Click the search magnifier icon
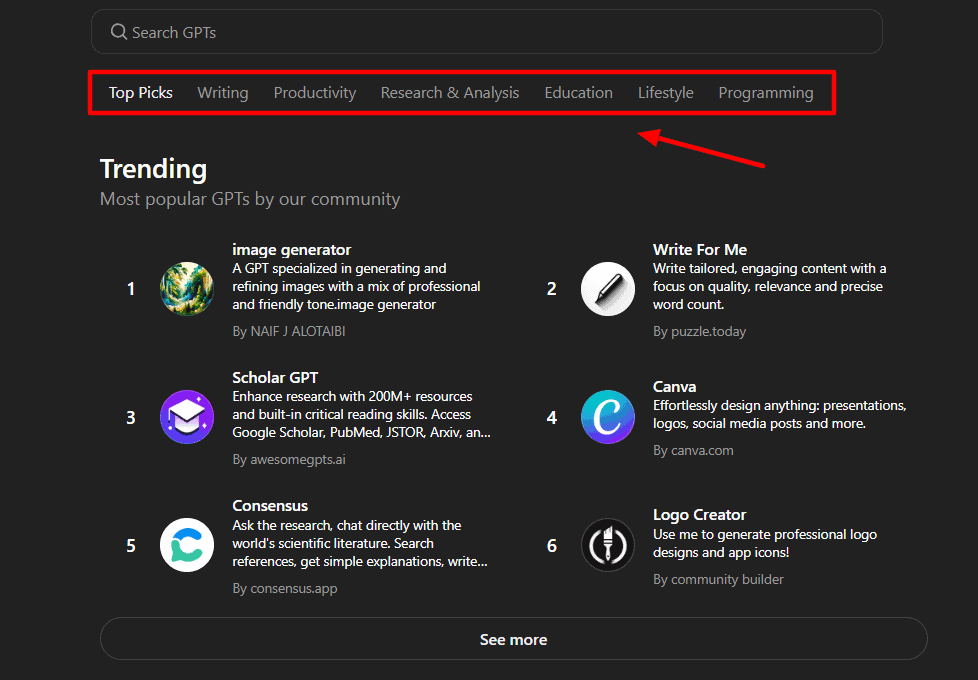 pos(119,32)
